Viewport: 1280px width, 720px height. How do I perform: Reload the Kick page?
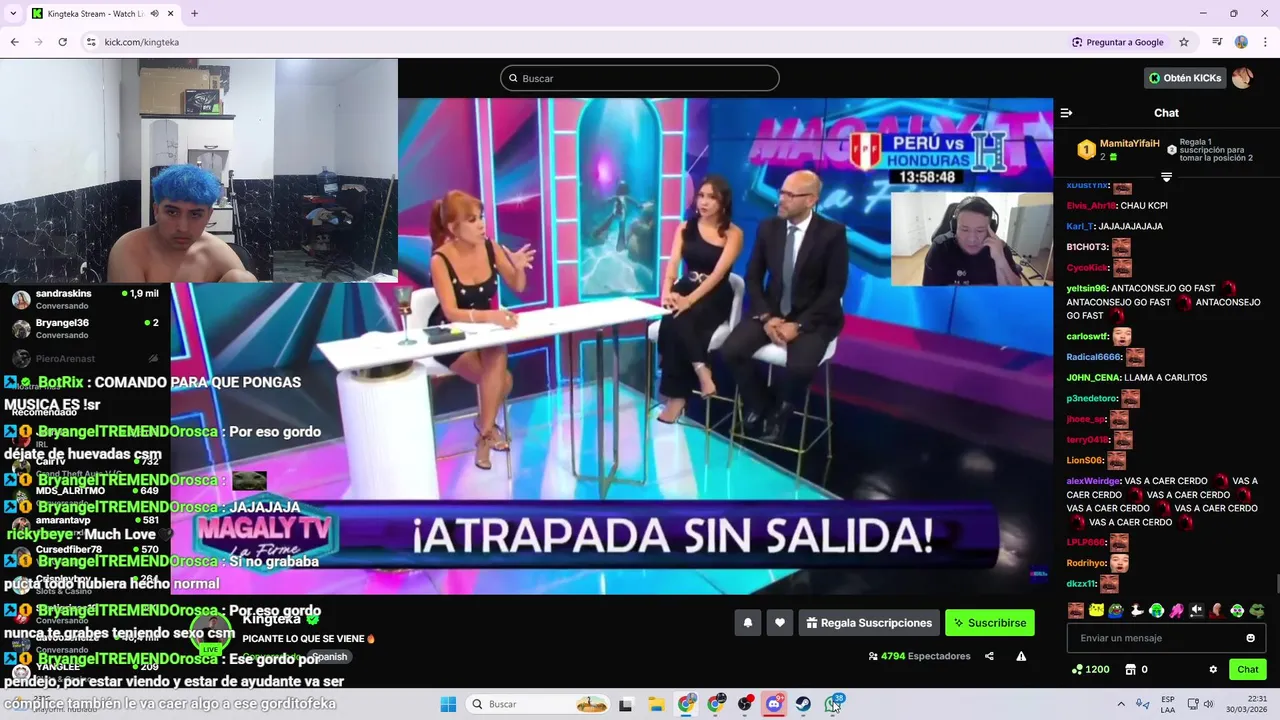62,42
